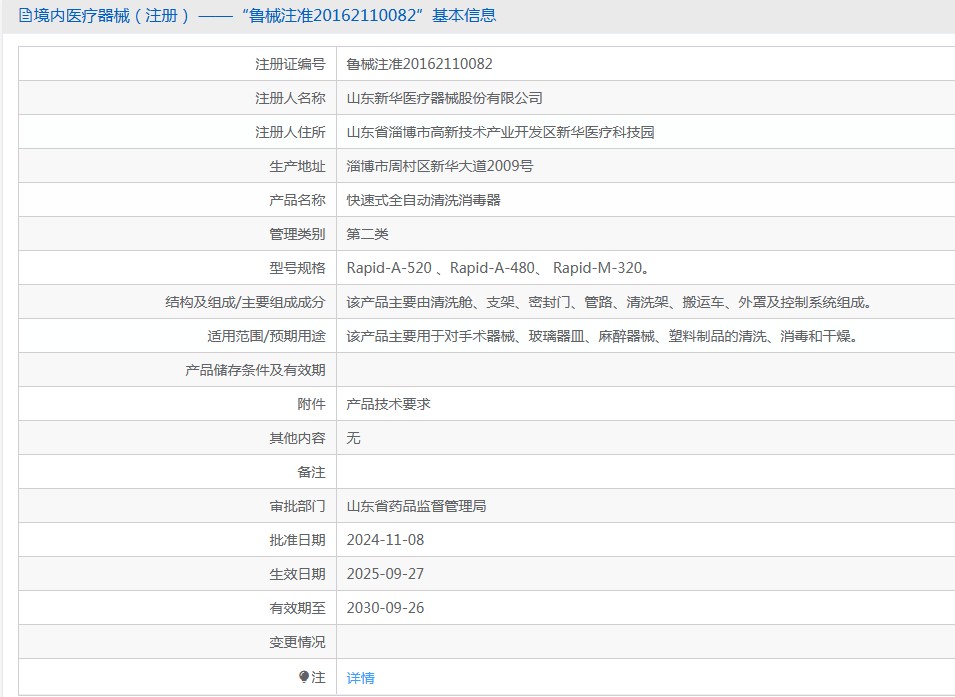Select management category value 第二类
Image resolution: width=955 pixels, height=697 pixels.
tap(367, 235)
